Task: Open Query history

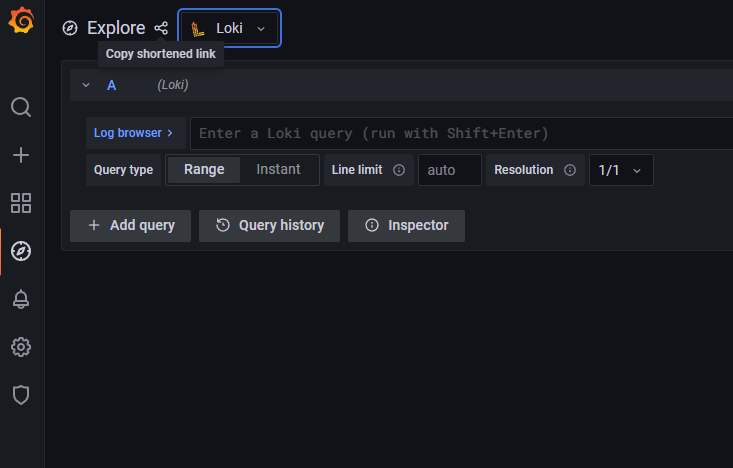Action: point(270,226)
